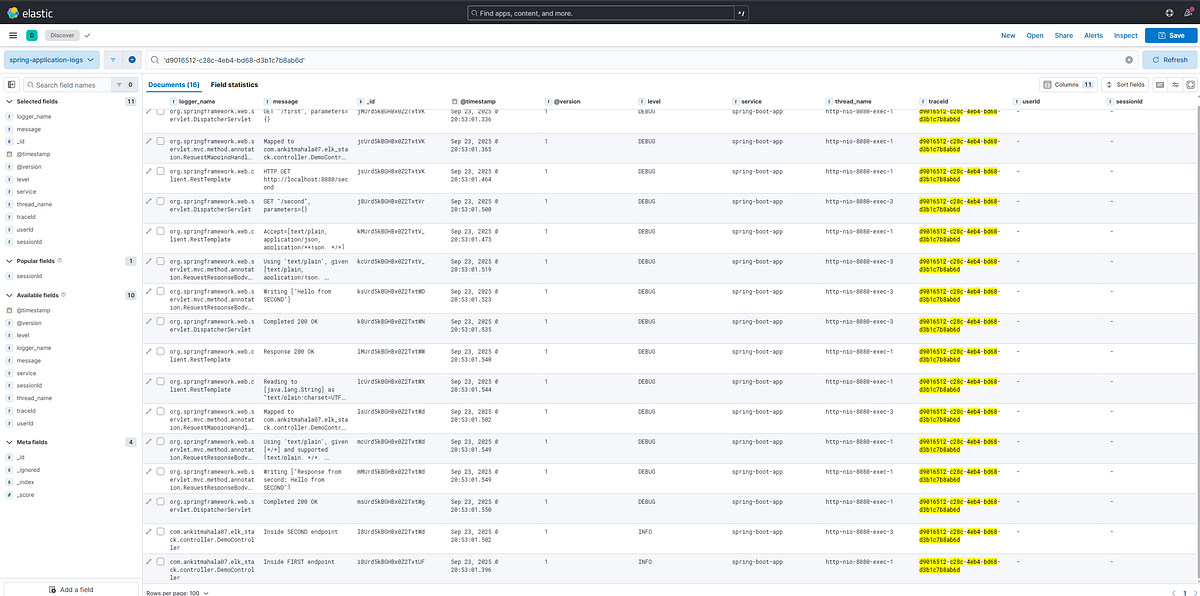The height and width of the screenshot is (596, 1200).
Task: Open the row density icon near Columns
Action: (x=1160, y=85)
